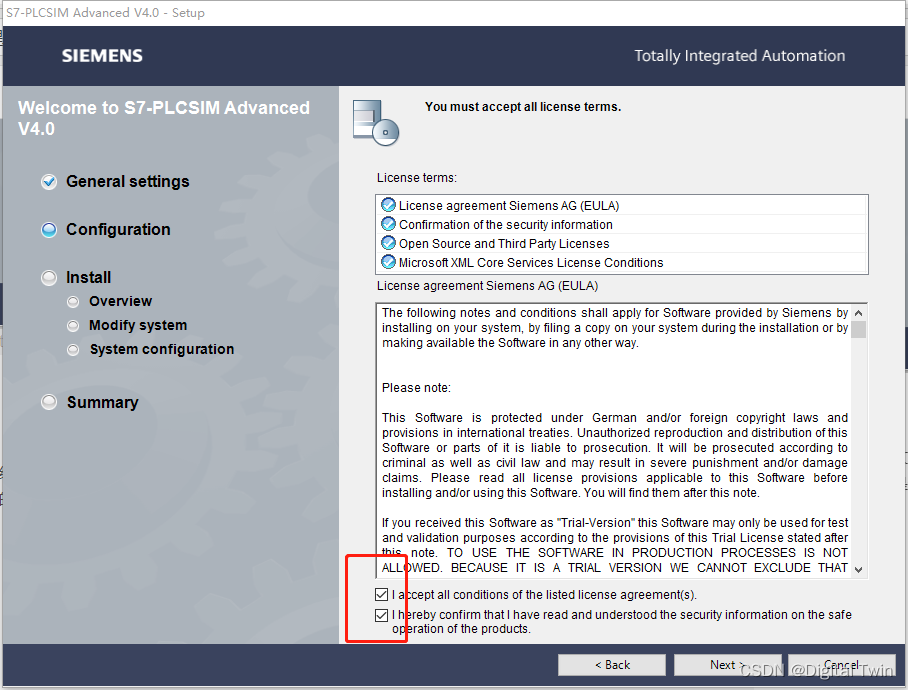Click the security information checkmark icon
908x690 pixels.
(388, 224)
